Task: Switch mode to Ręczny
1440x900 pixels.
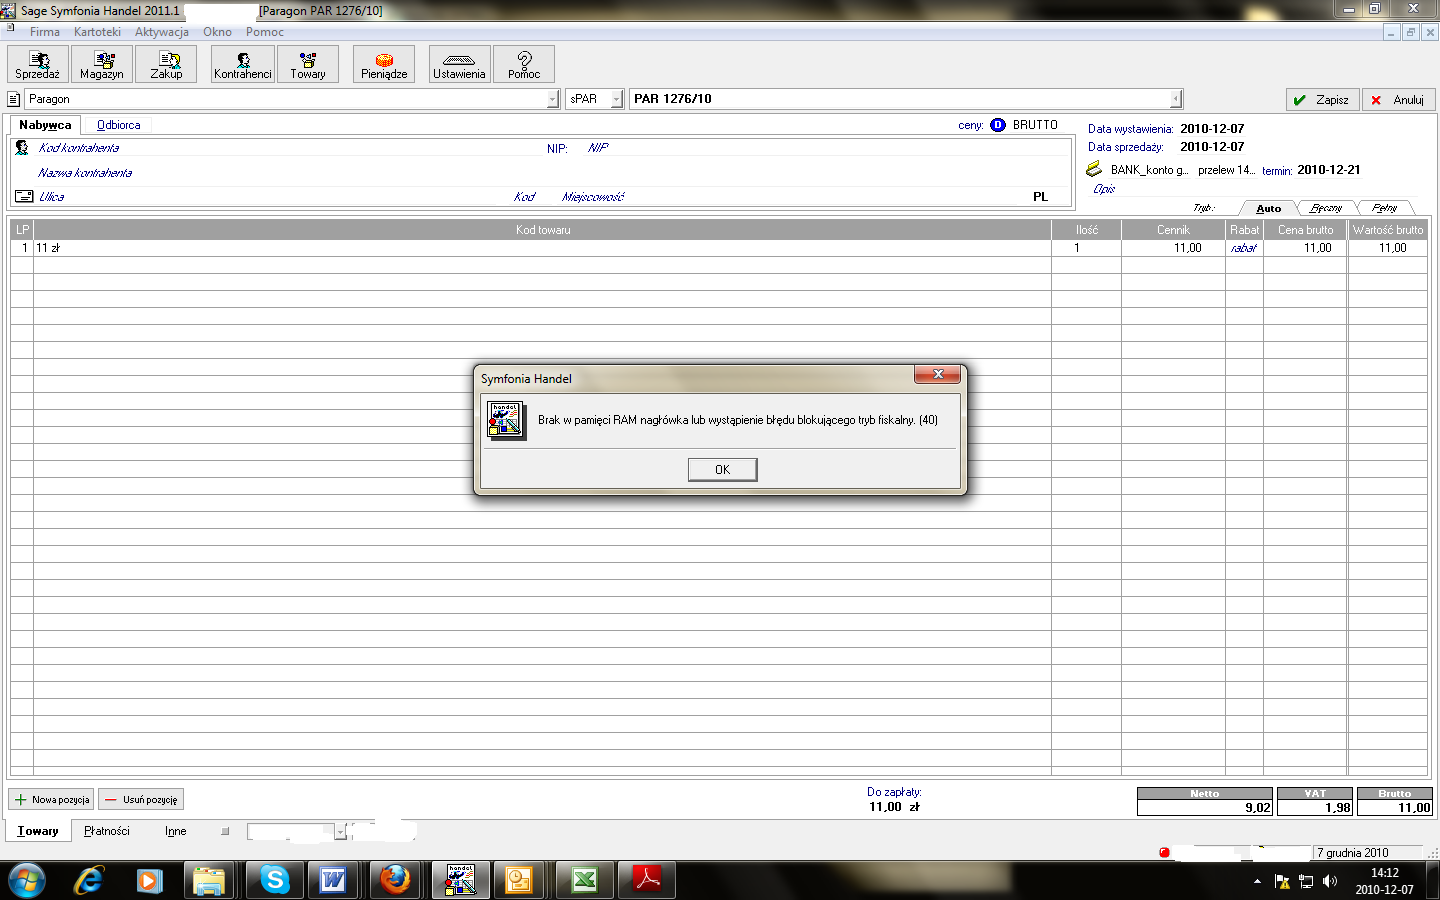Action: tap(1326, 208)
